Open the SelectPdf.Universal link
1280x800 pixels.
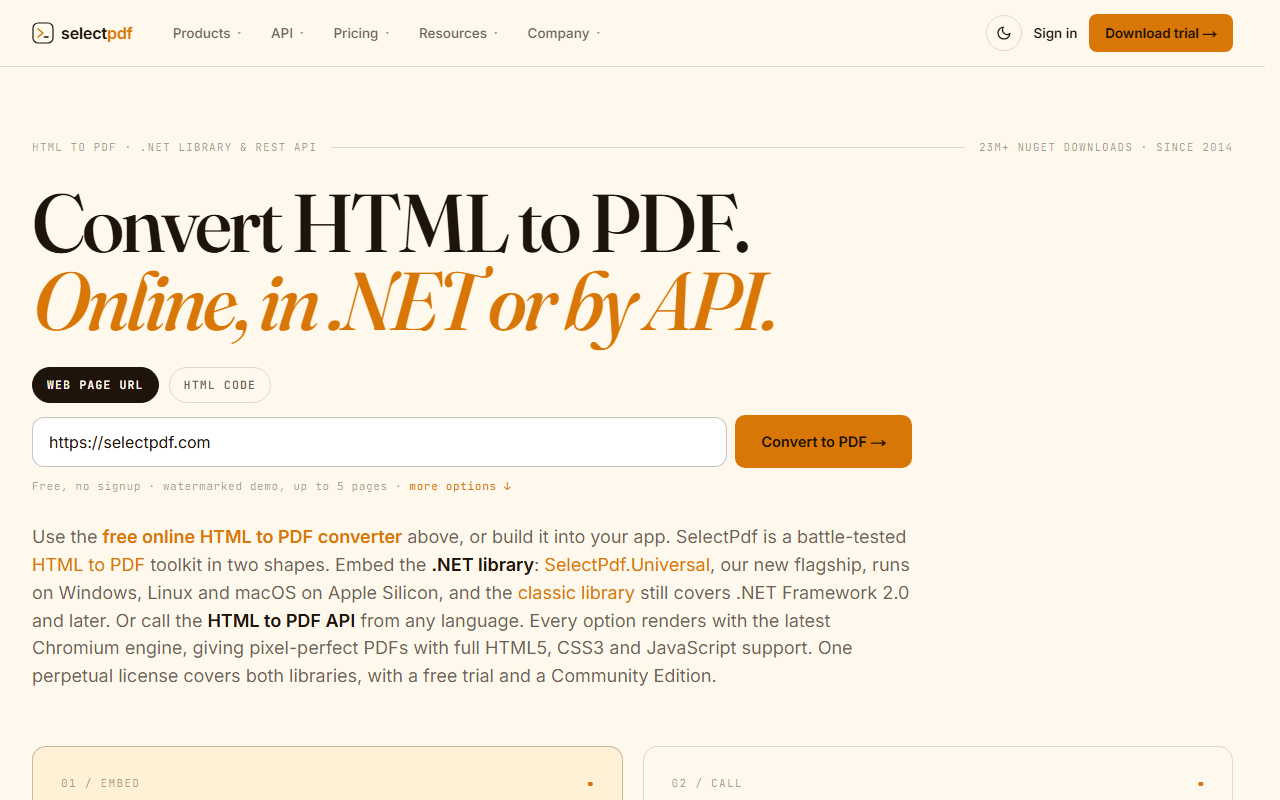coord(627,564)
